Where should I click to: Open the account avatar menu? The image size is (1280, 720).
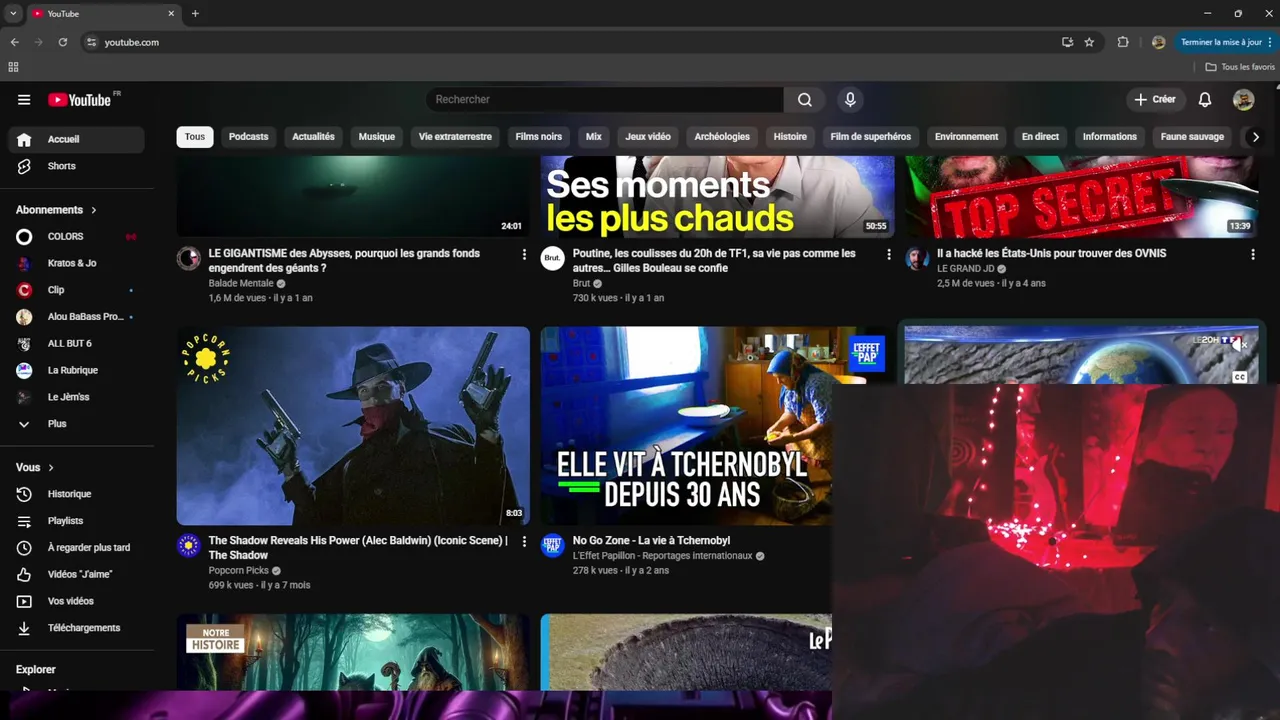pyautogui.click(x=1243, y=100)
